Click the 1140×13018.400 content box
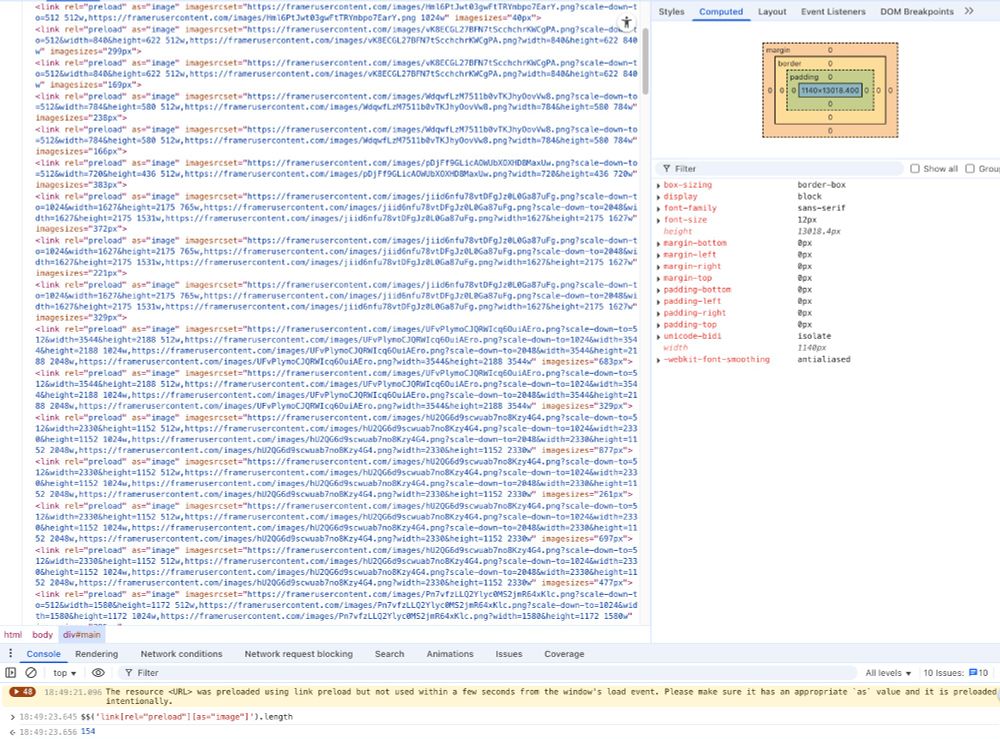The height and width of the screenshot is (739, 1000). click(x=830, y=91)
